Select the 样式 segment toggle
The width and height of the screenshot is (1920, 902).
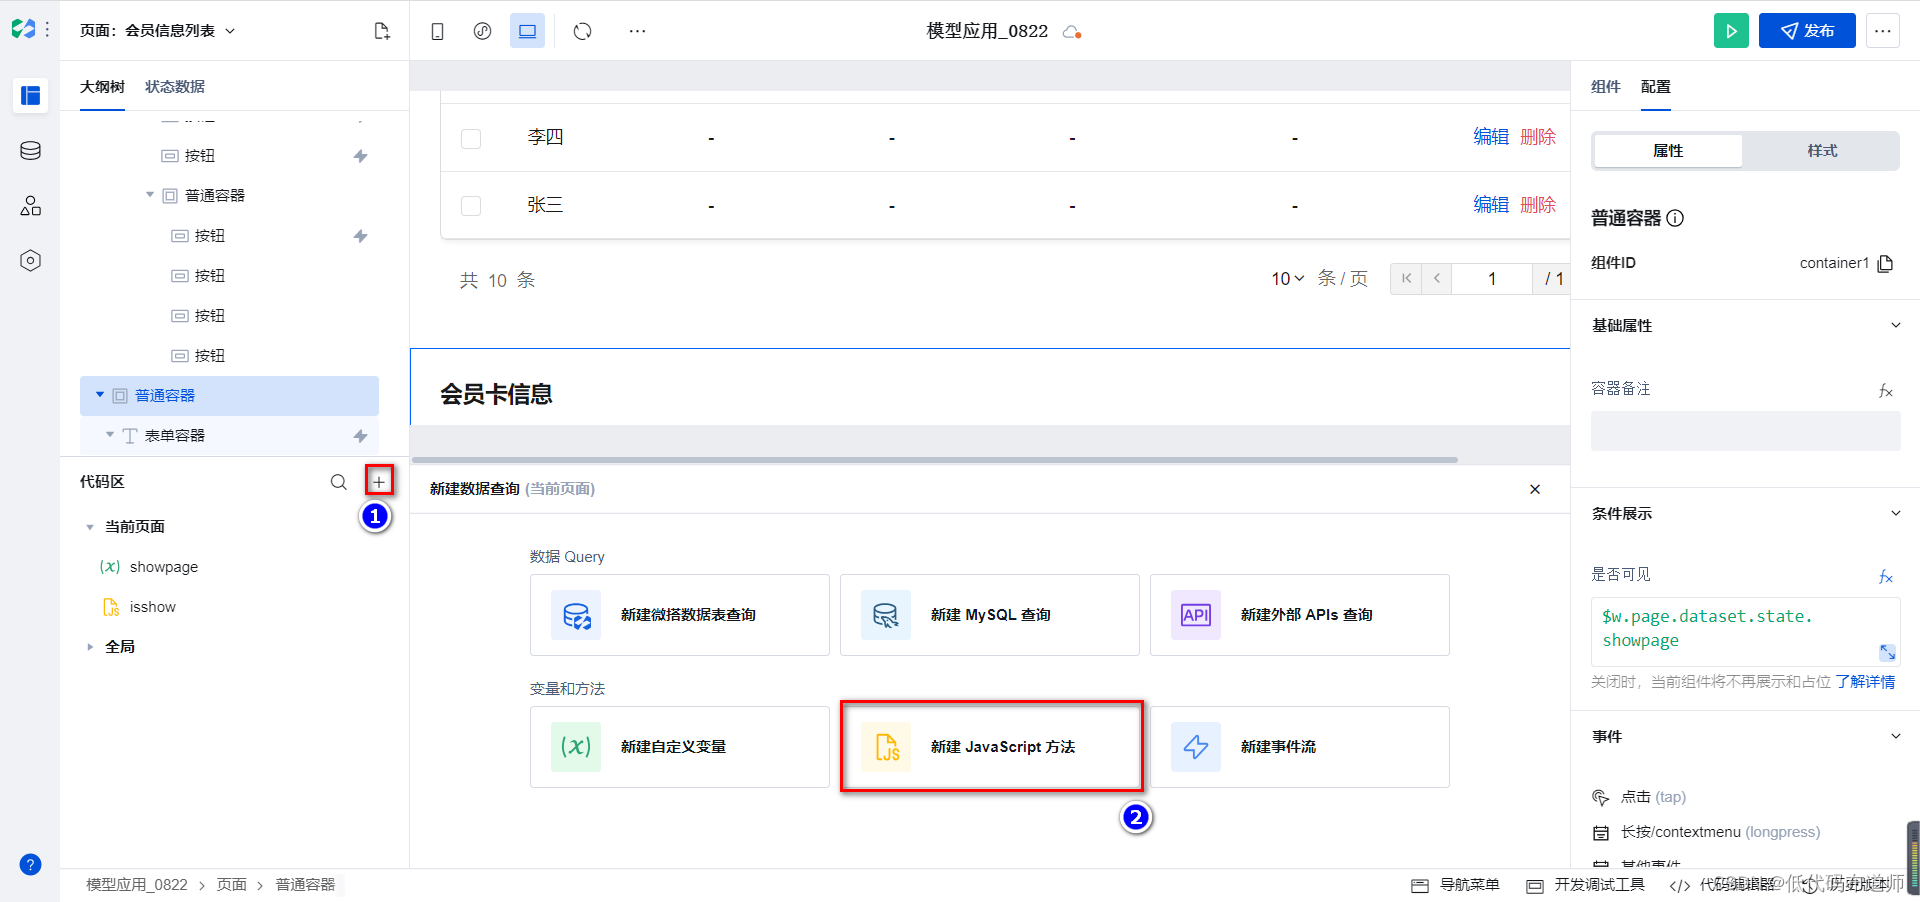pyautogui.click(x=1822, y=151)
